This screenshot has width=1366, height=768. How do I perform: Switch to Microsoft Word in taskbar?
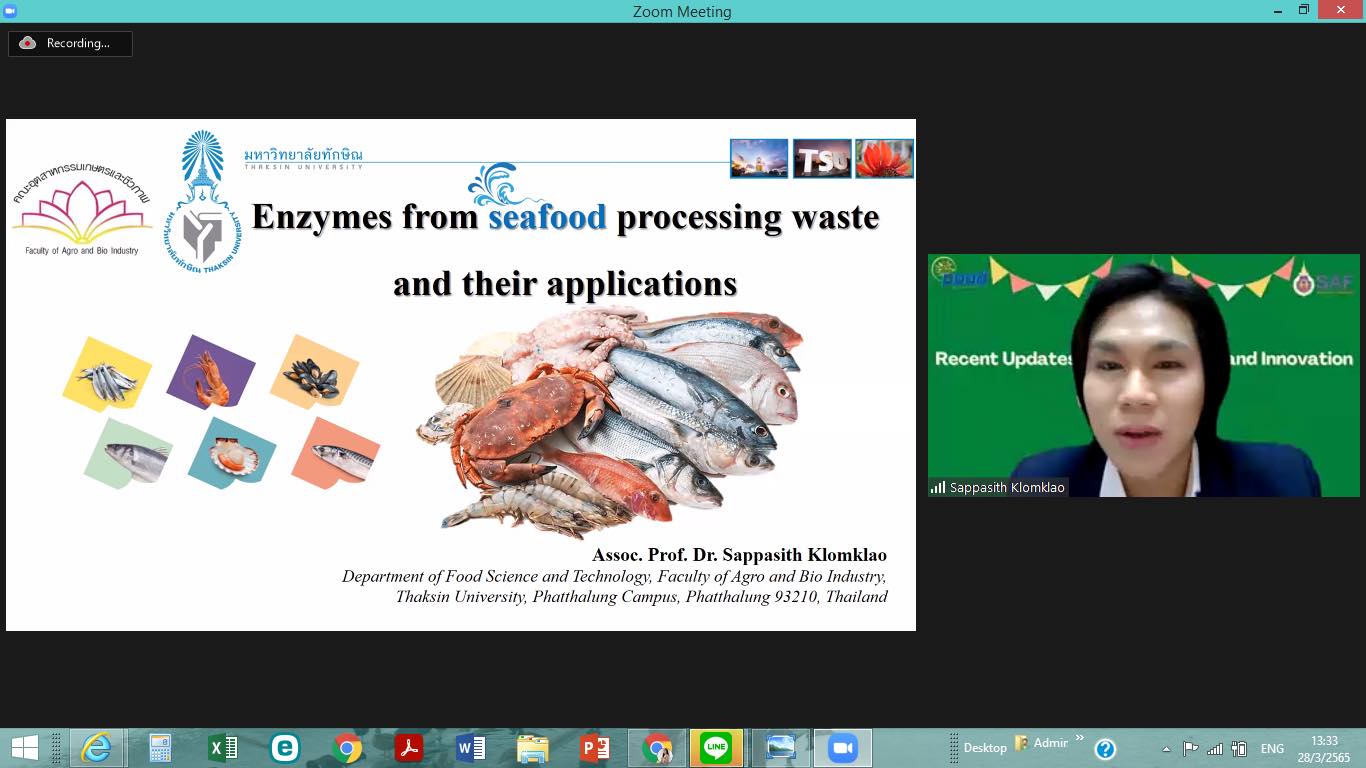point(470,748)
